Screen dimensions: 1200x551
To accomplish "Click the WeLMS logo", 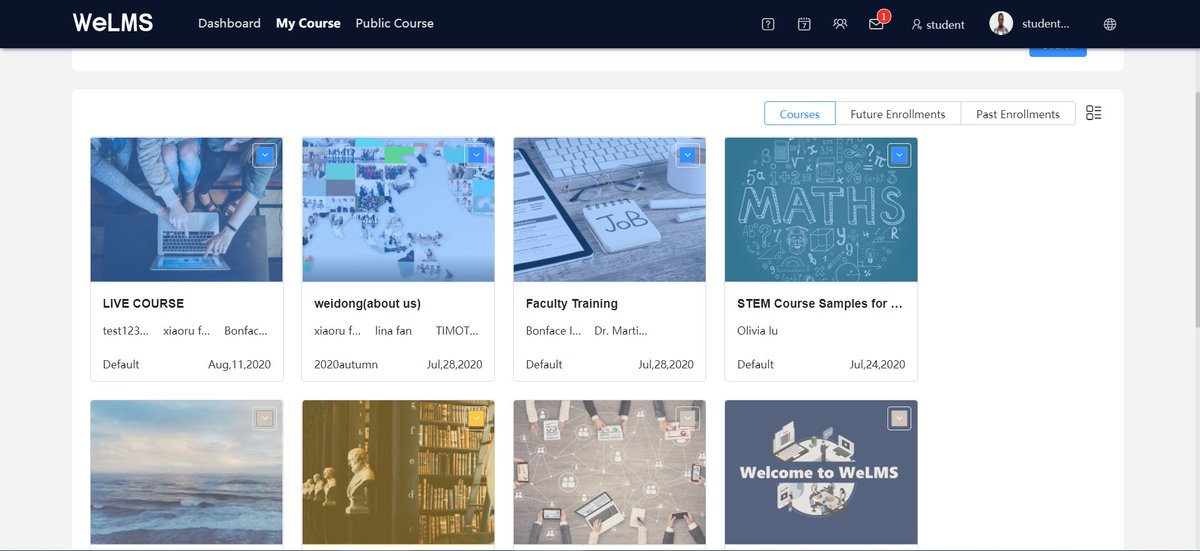I will coord(113,23).
